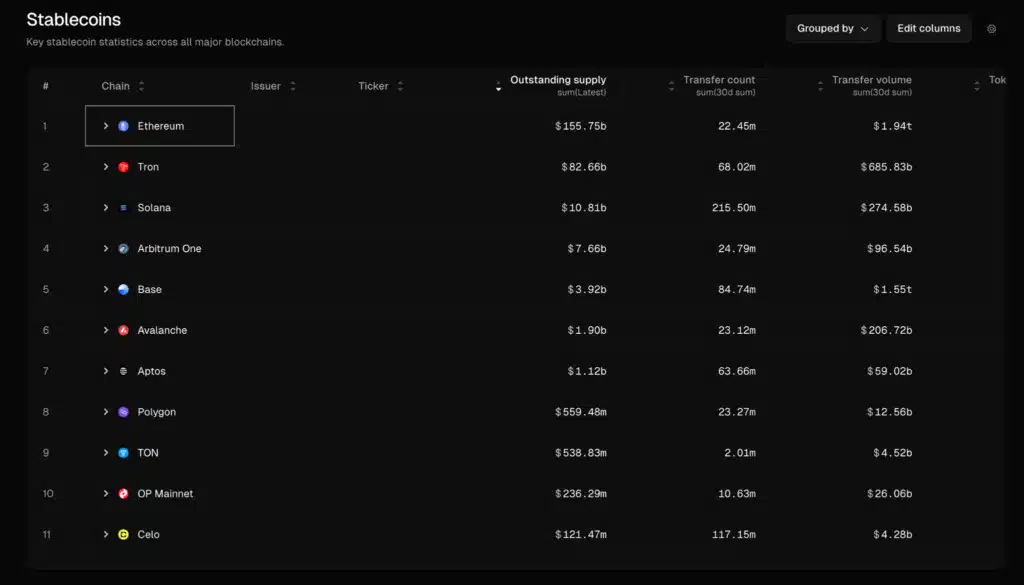Expand the Ethereum row
Image resolution: width=1024 pixels, height=585 pixels.
point(106,125)
